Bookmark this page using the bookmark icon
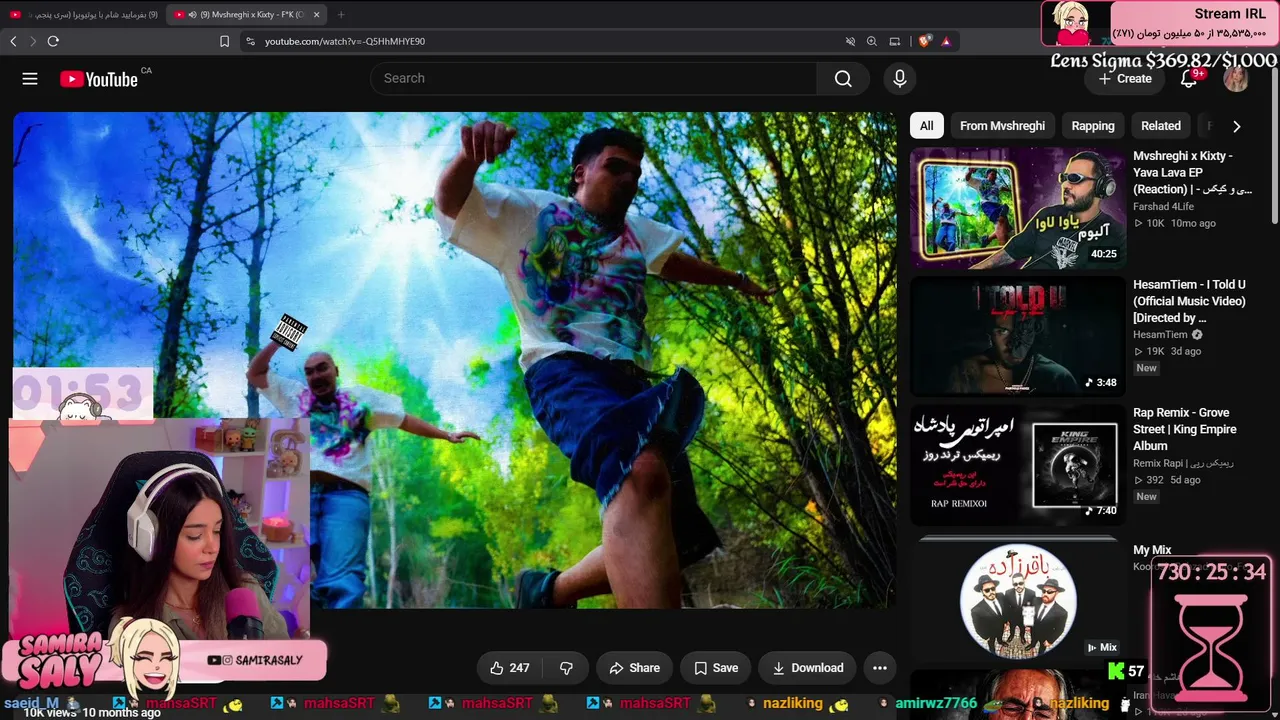Screen dimensions: 1280x720 224,41
